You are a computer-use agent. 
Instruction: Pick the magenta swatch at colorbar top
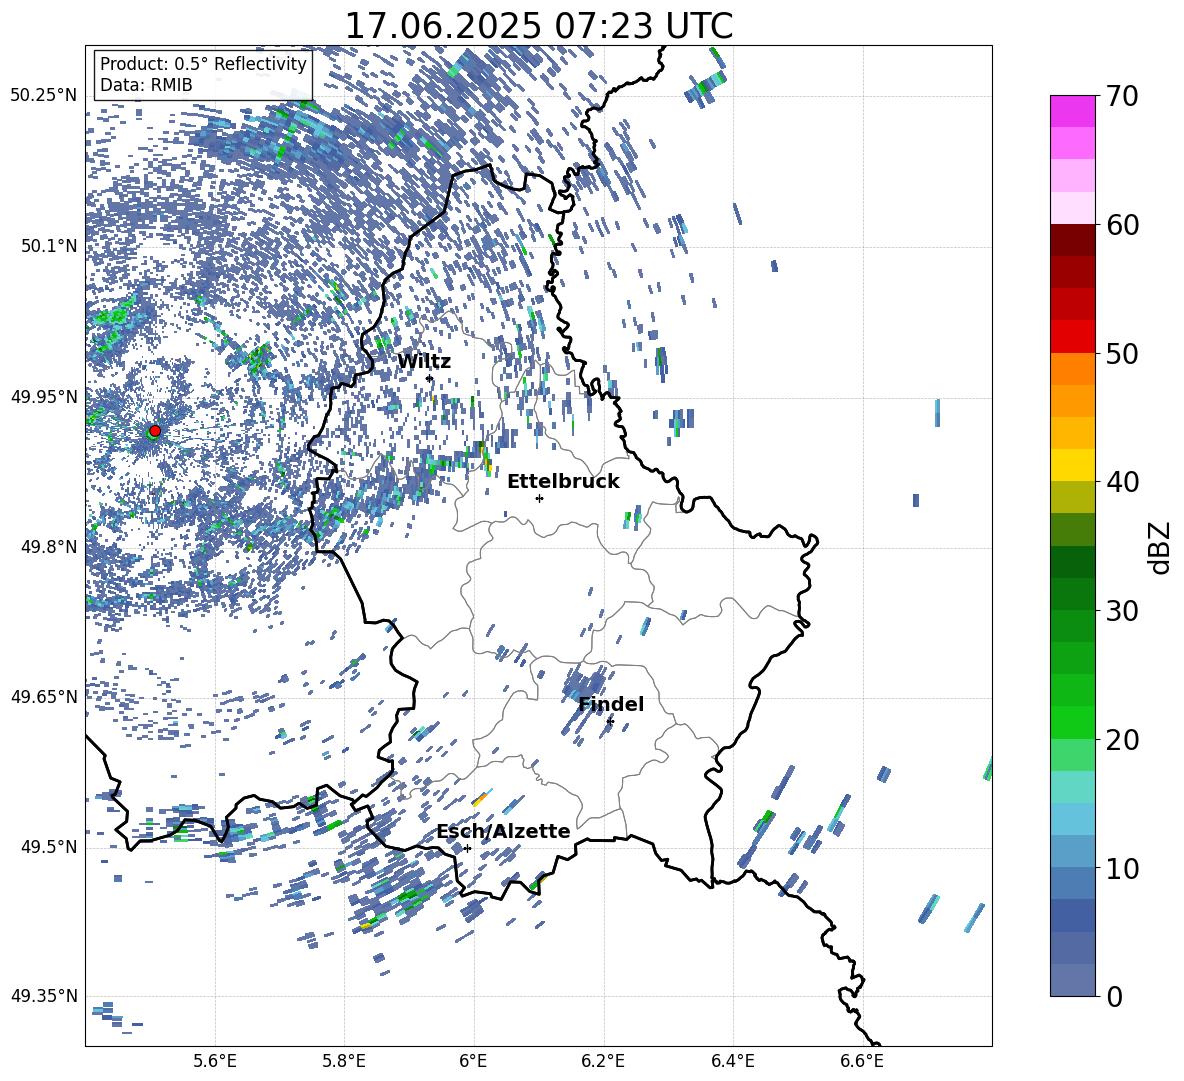[1073, 112]
